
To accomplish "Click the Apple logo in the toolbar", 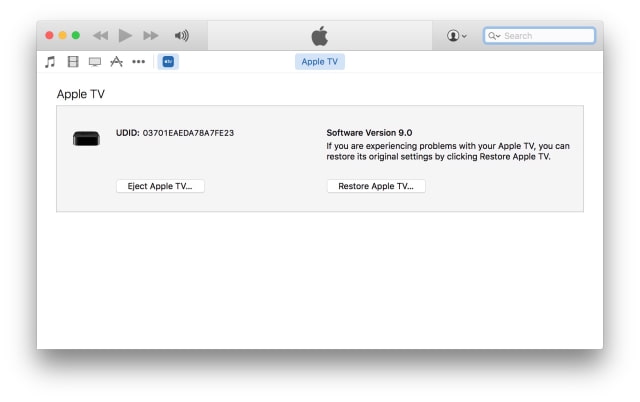I will [320, 36].
